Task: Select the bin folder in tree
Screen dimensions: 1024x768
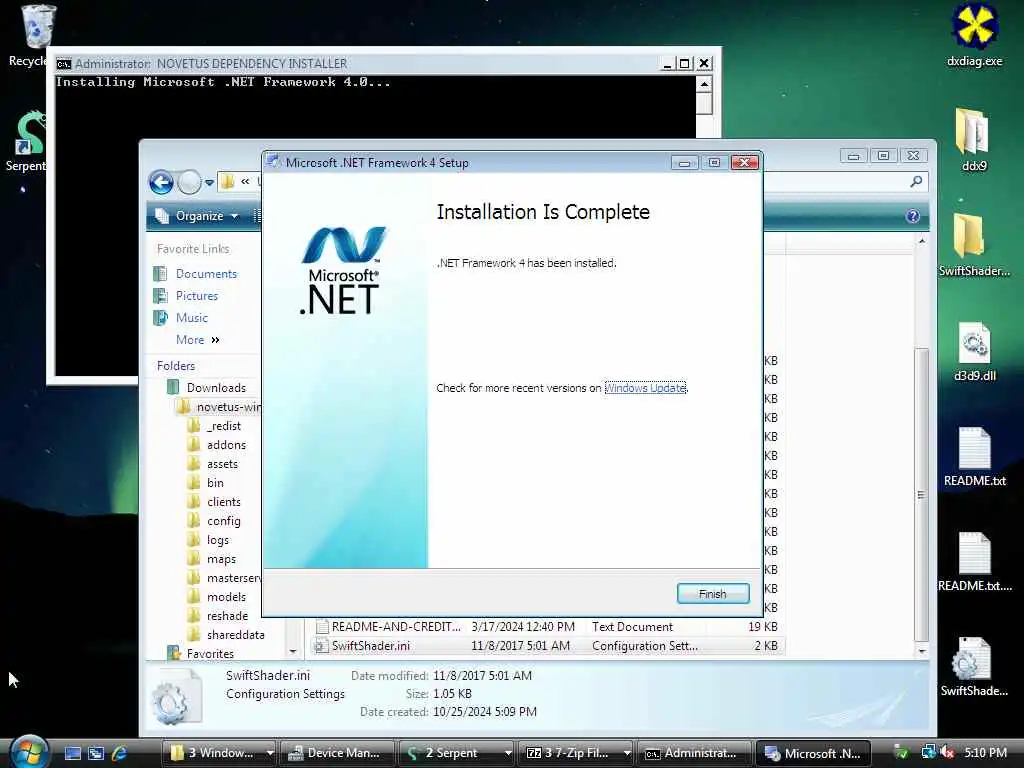Action: (206, 483)
